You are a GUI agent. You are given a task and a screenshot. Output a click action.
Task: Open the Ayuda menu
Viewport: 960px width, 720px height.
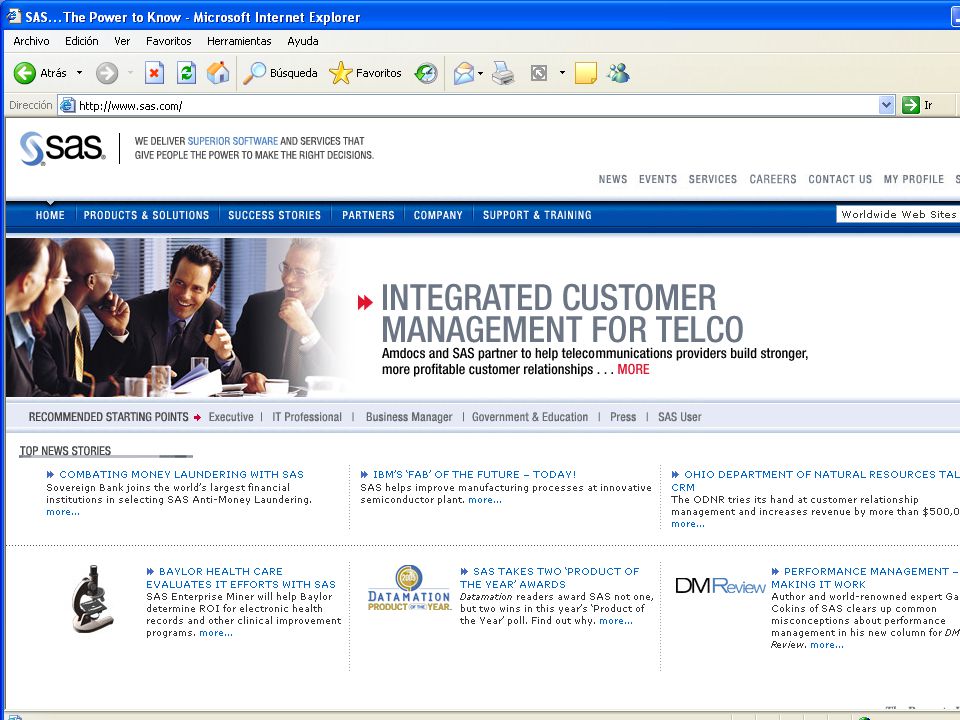[302, 41]
